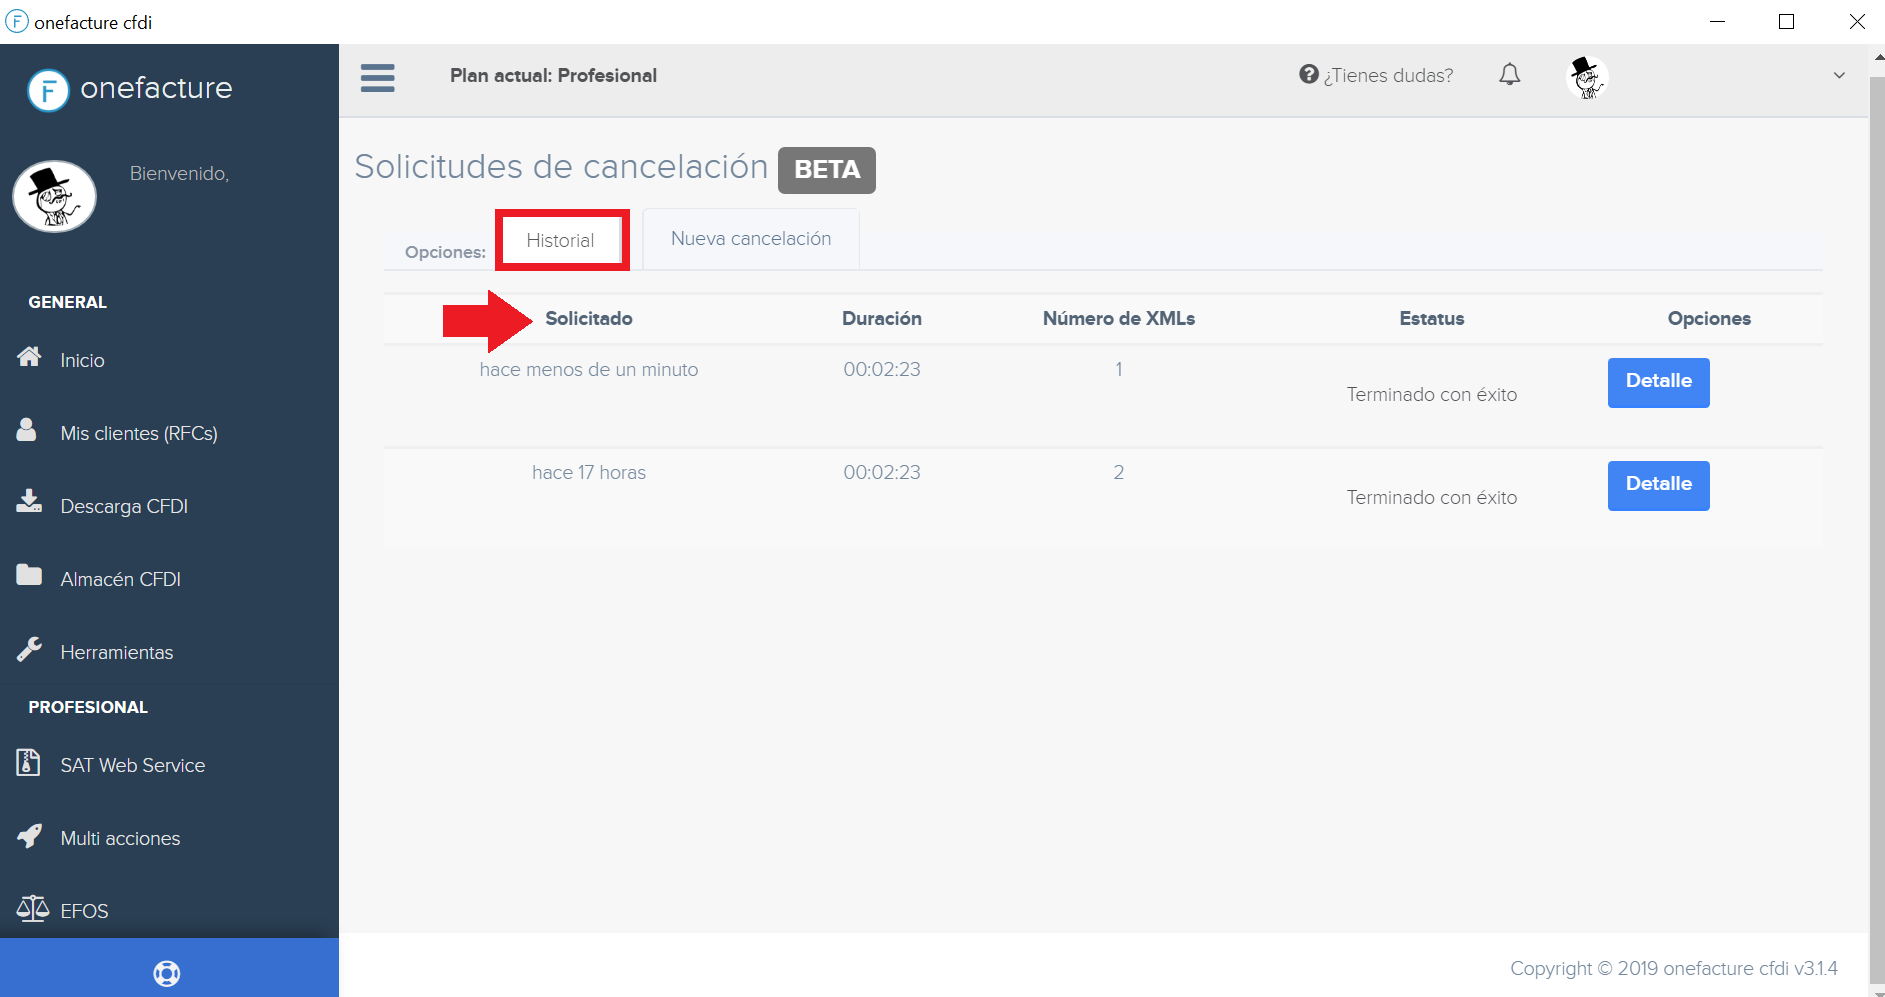The image size is (1885, 997).
Task: Open the SAT Web Service menu item
Action: [x=132, y=765]
